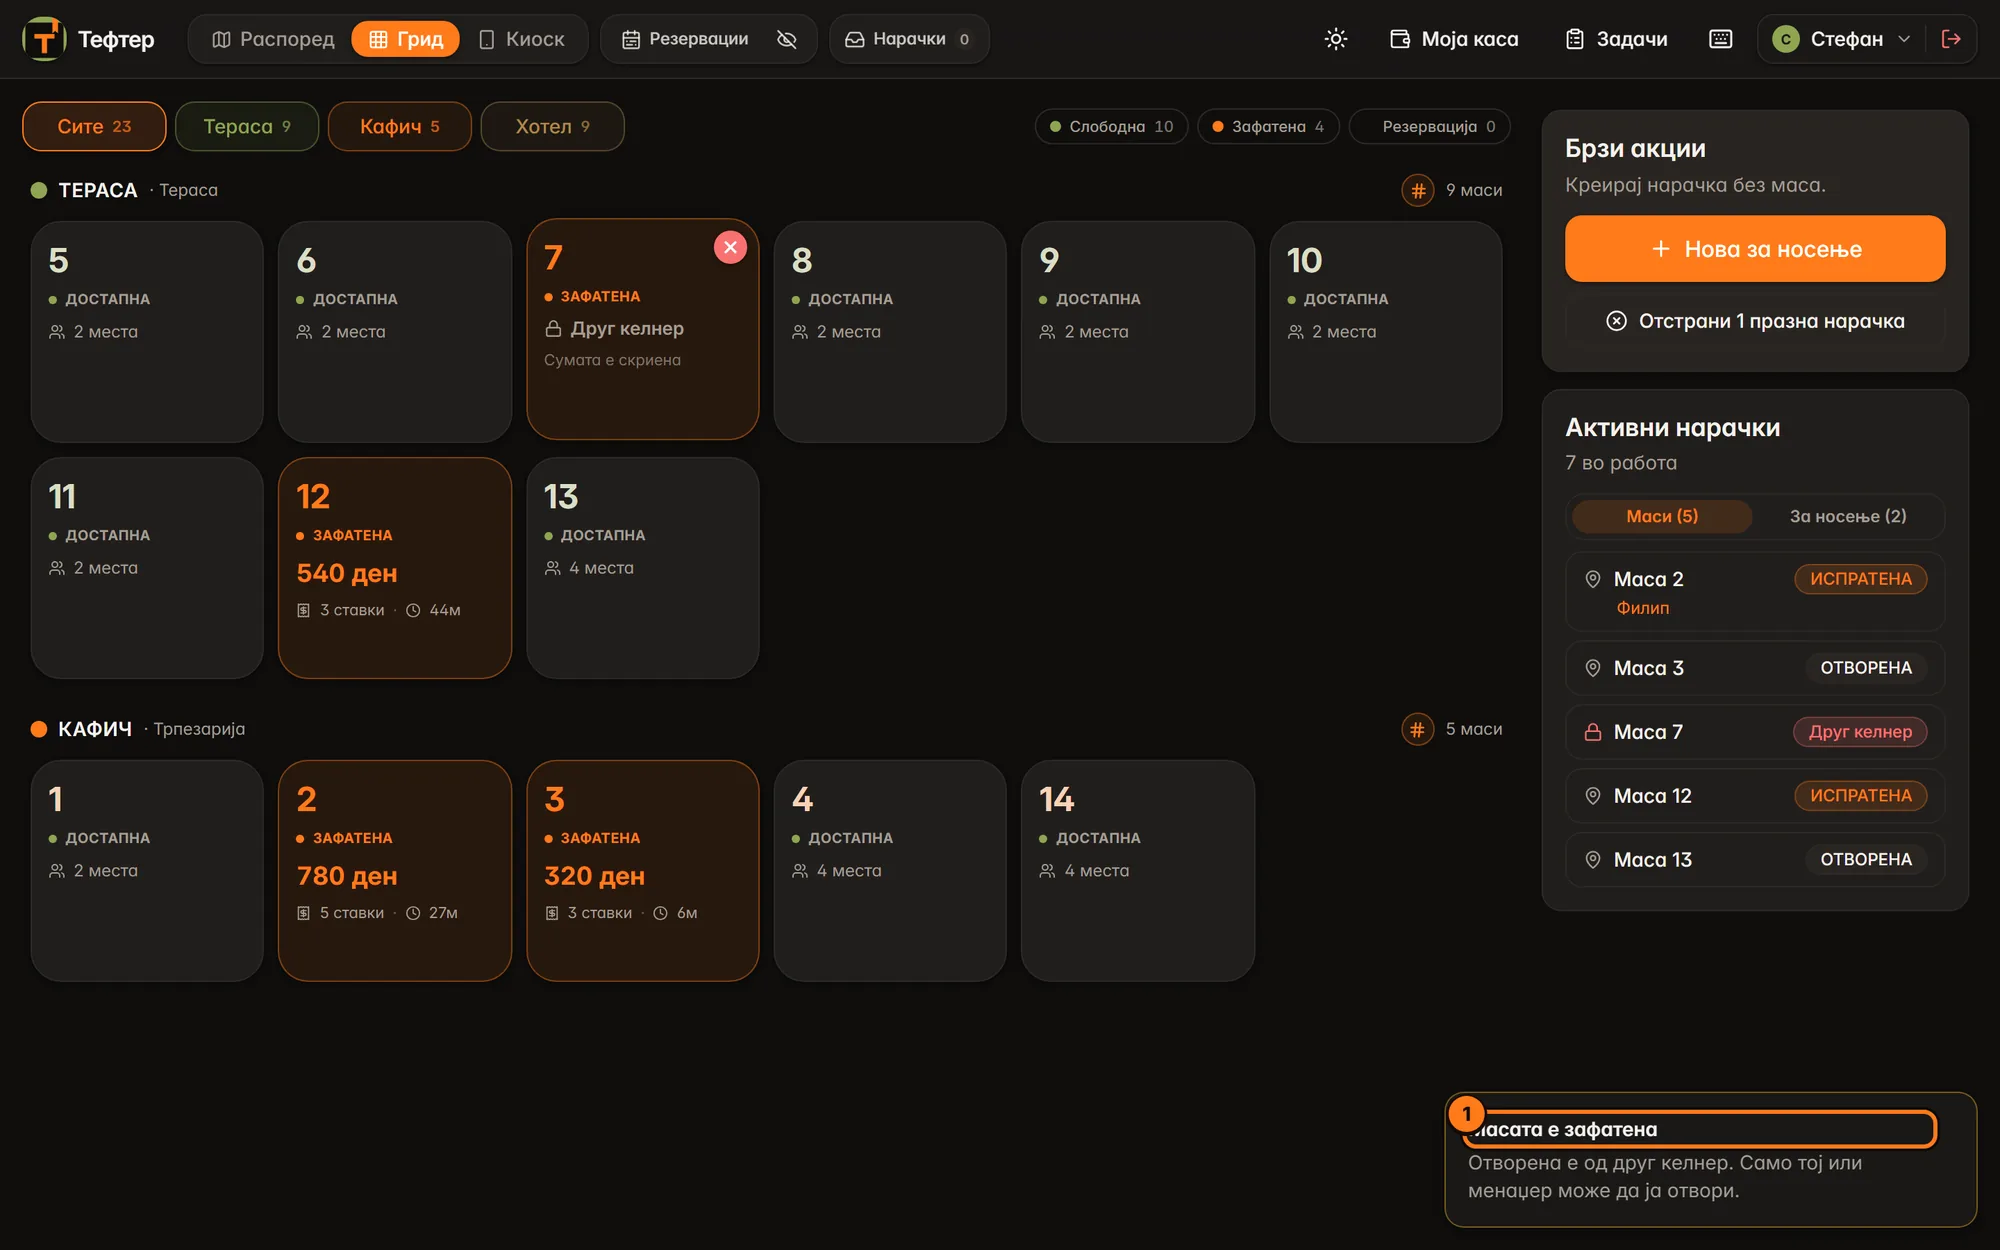Select the За носење (2) tab
This screenshot has width=2000, height=1250.
(x=1847, y=516)
